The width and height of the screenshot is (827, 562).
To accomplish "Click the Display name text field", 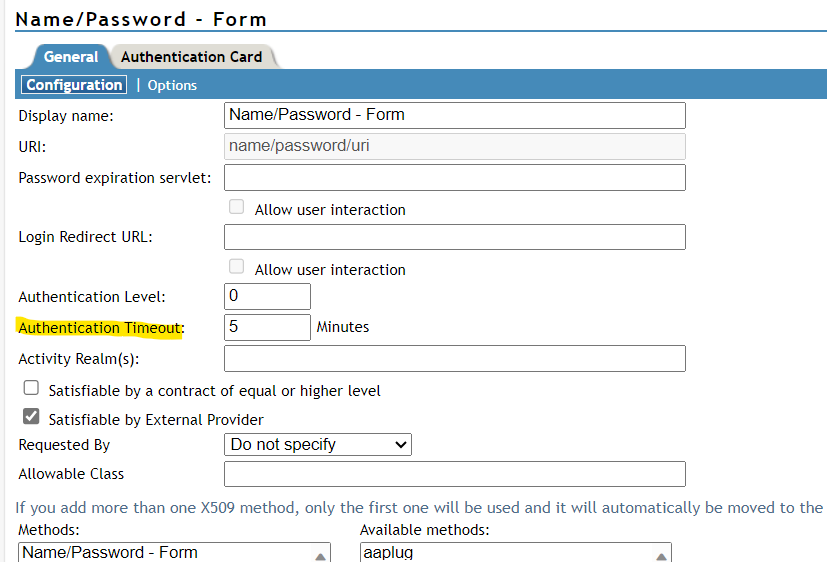I will 454,115.
